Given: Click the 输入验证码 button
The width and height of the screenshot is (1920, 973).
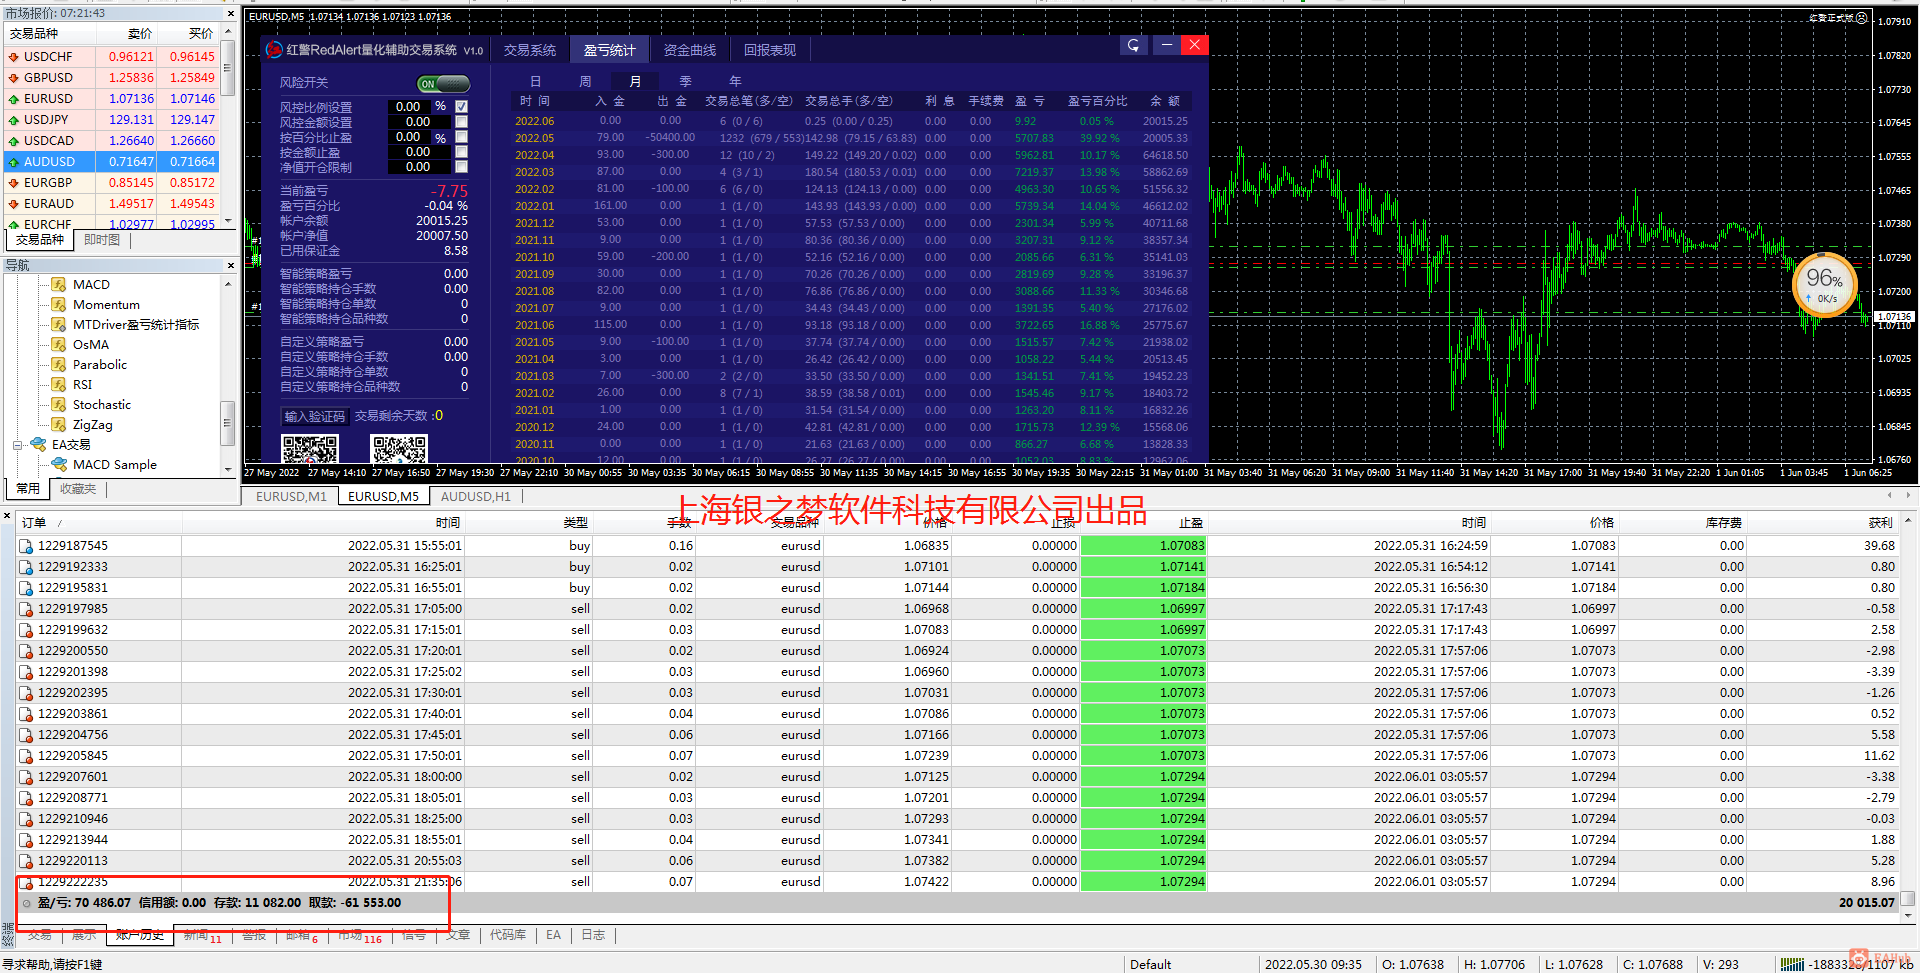Looking at the screenshot, I should click(x=315, y=416).
